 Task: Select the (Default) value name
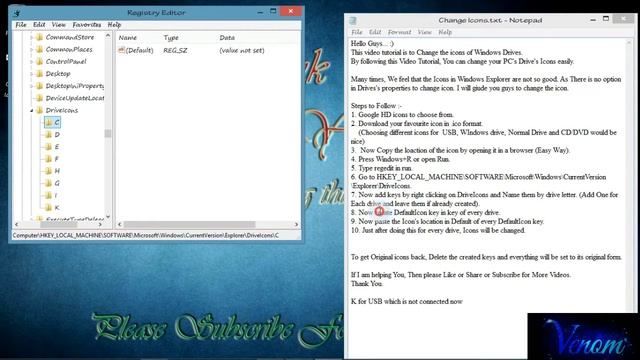(140, 50)
